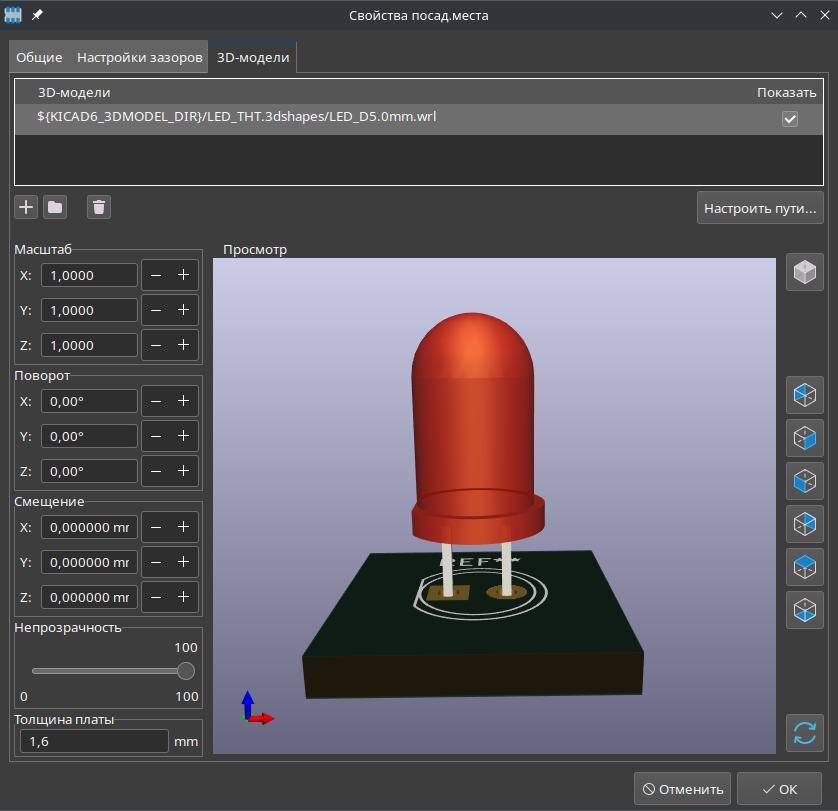Increase Смещение Y value with plus button
Viewport: 838px width, 811px height.
coord(184,562)
